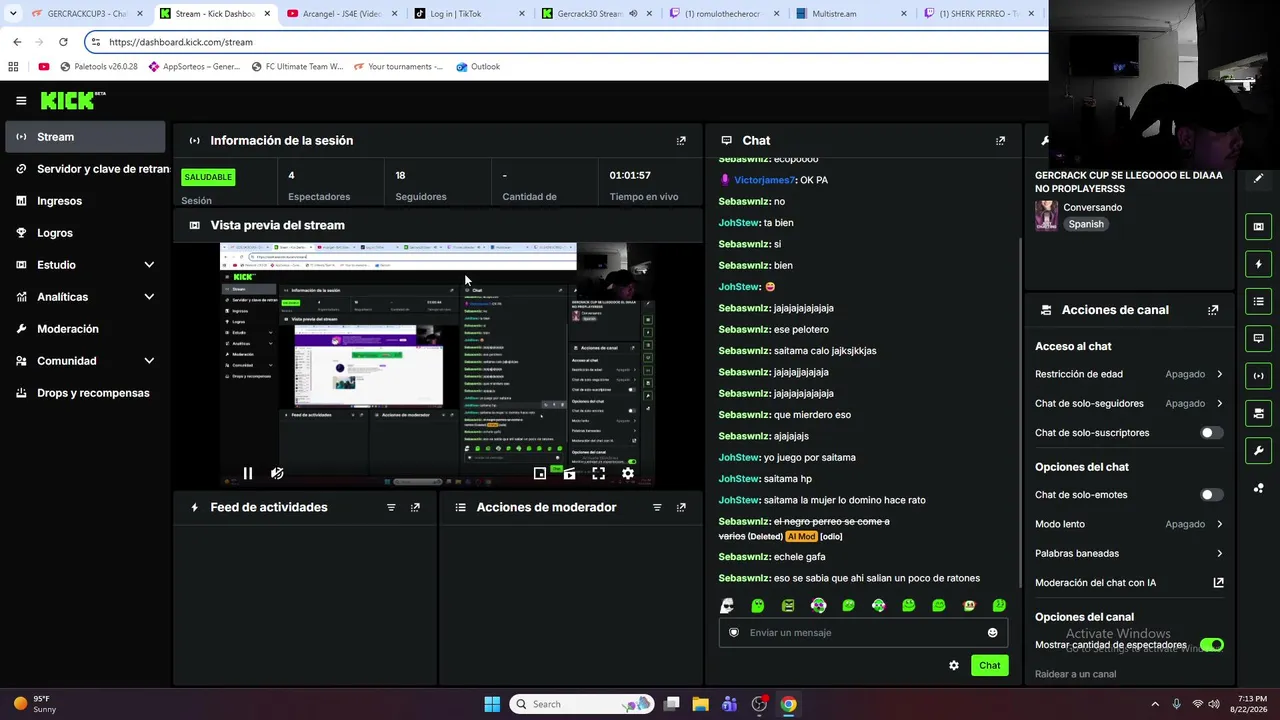Viewport: 1280px width, 720px height.
Task: Pop out the Información de la sesión panel
Action: pos(681,141)
